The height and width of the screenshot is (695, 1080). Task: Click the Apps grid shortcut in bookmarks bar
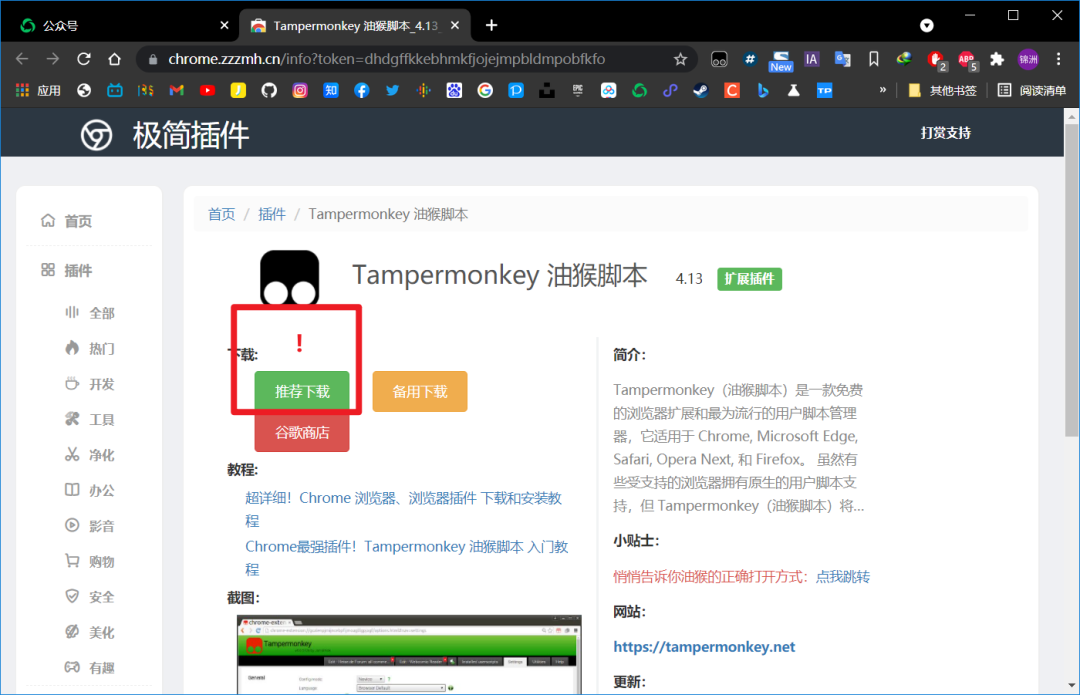(x=39, y=90)
